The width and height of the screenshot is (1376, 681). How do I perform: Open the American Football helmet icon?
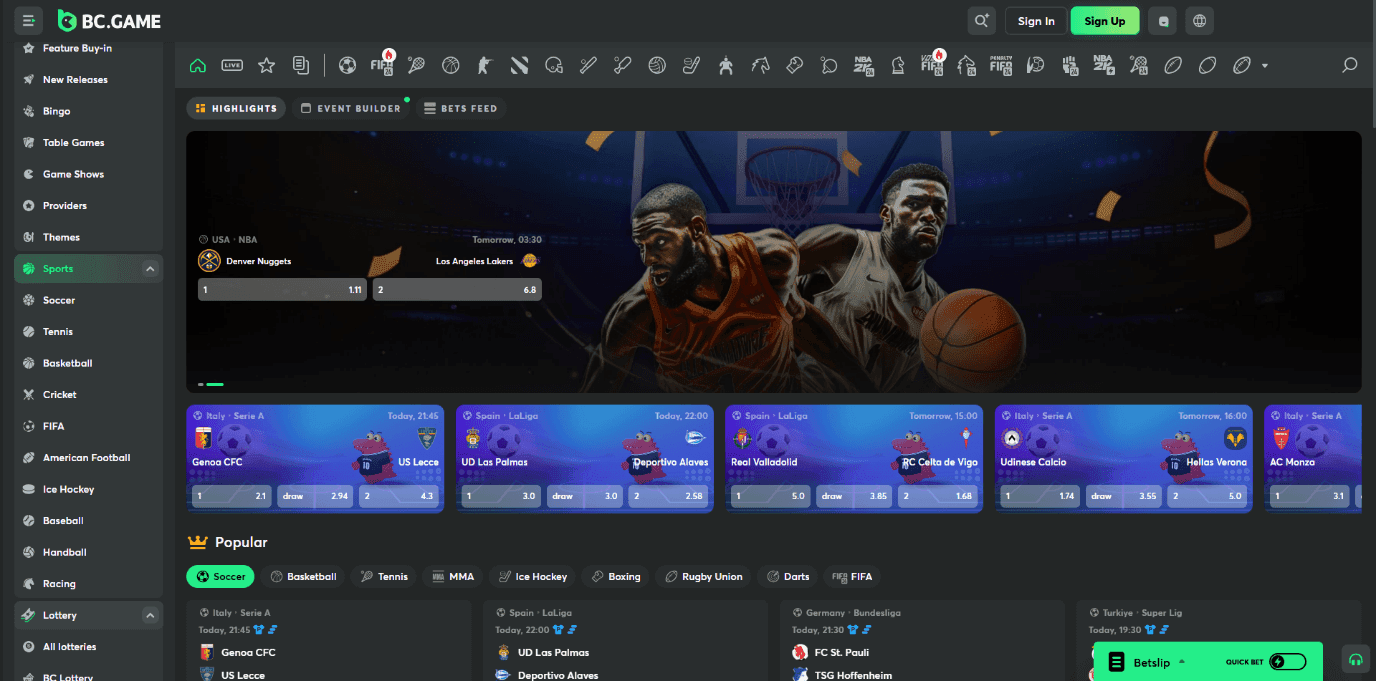(554, 65)
